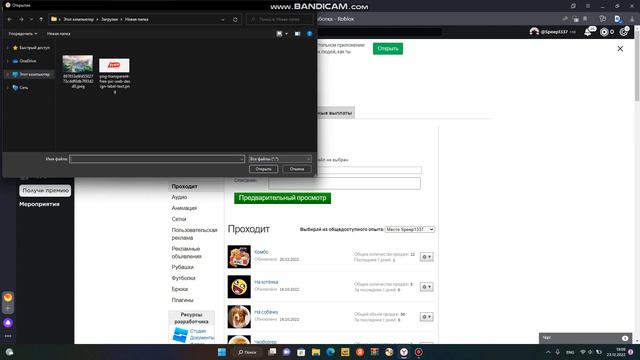Select Пользовательская реклама category

coord(194,234)
